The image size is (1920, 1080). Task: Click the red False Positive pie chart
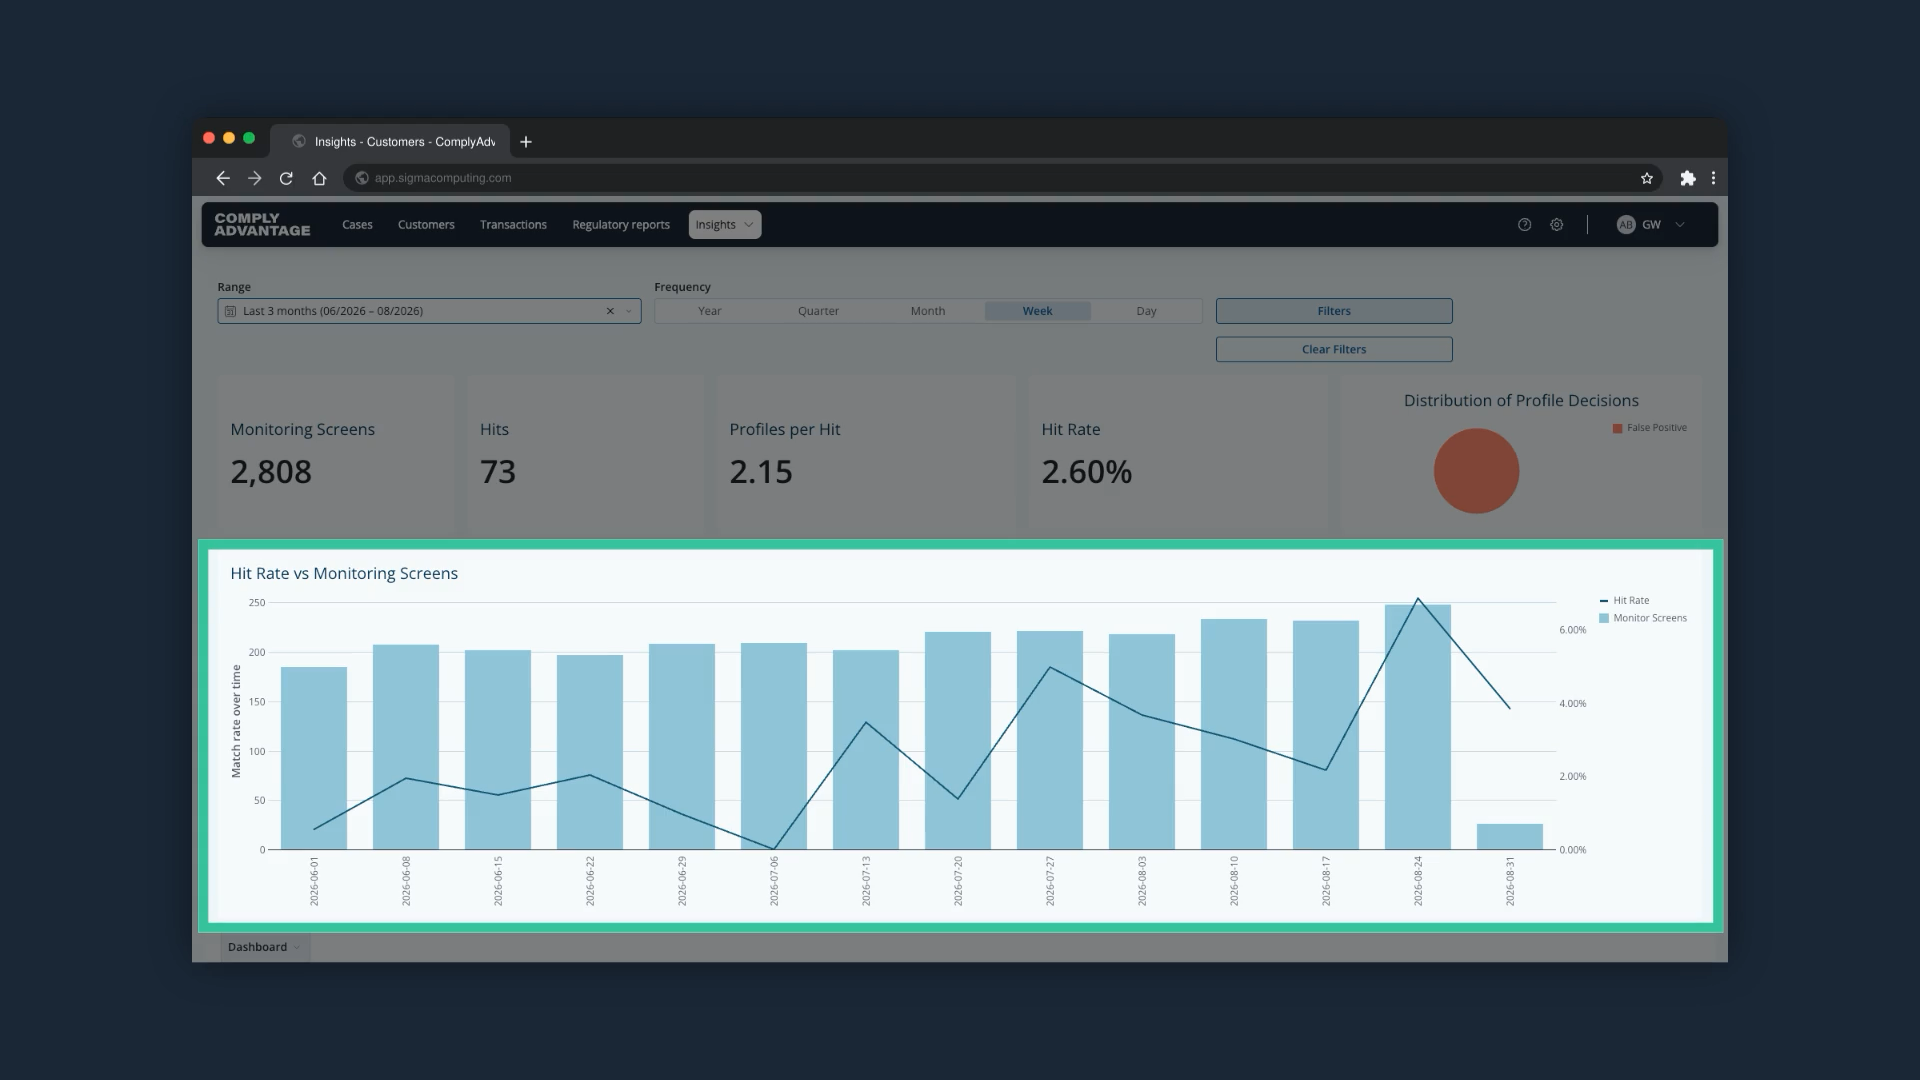pyautogui.click(x=1476, y=471)
